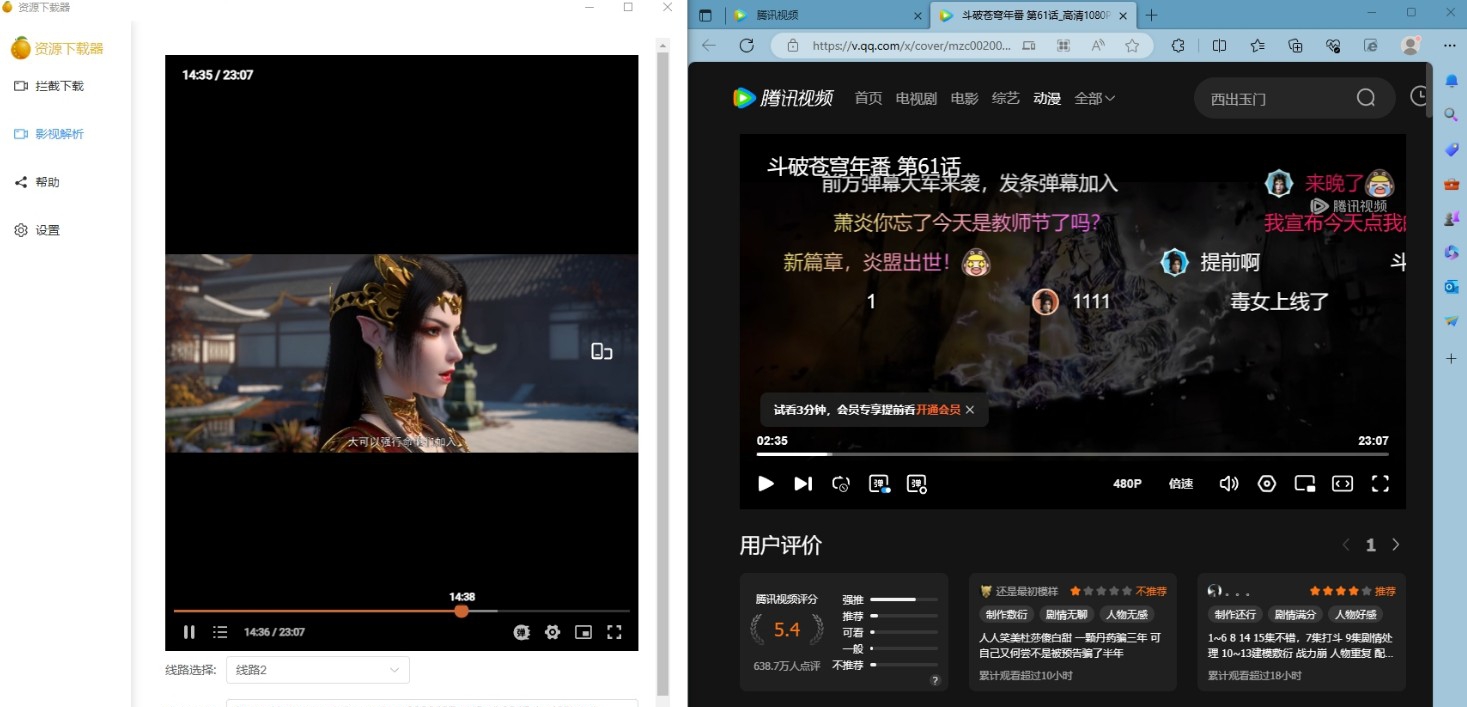Go back in the browser
The height and width of the screenshot is (707, 1467).
point(709,46)
